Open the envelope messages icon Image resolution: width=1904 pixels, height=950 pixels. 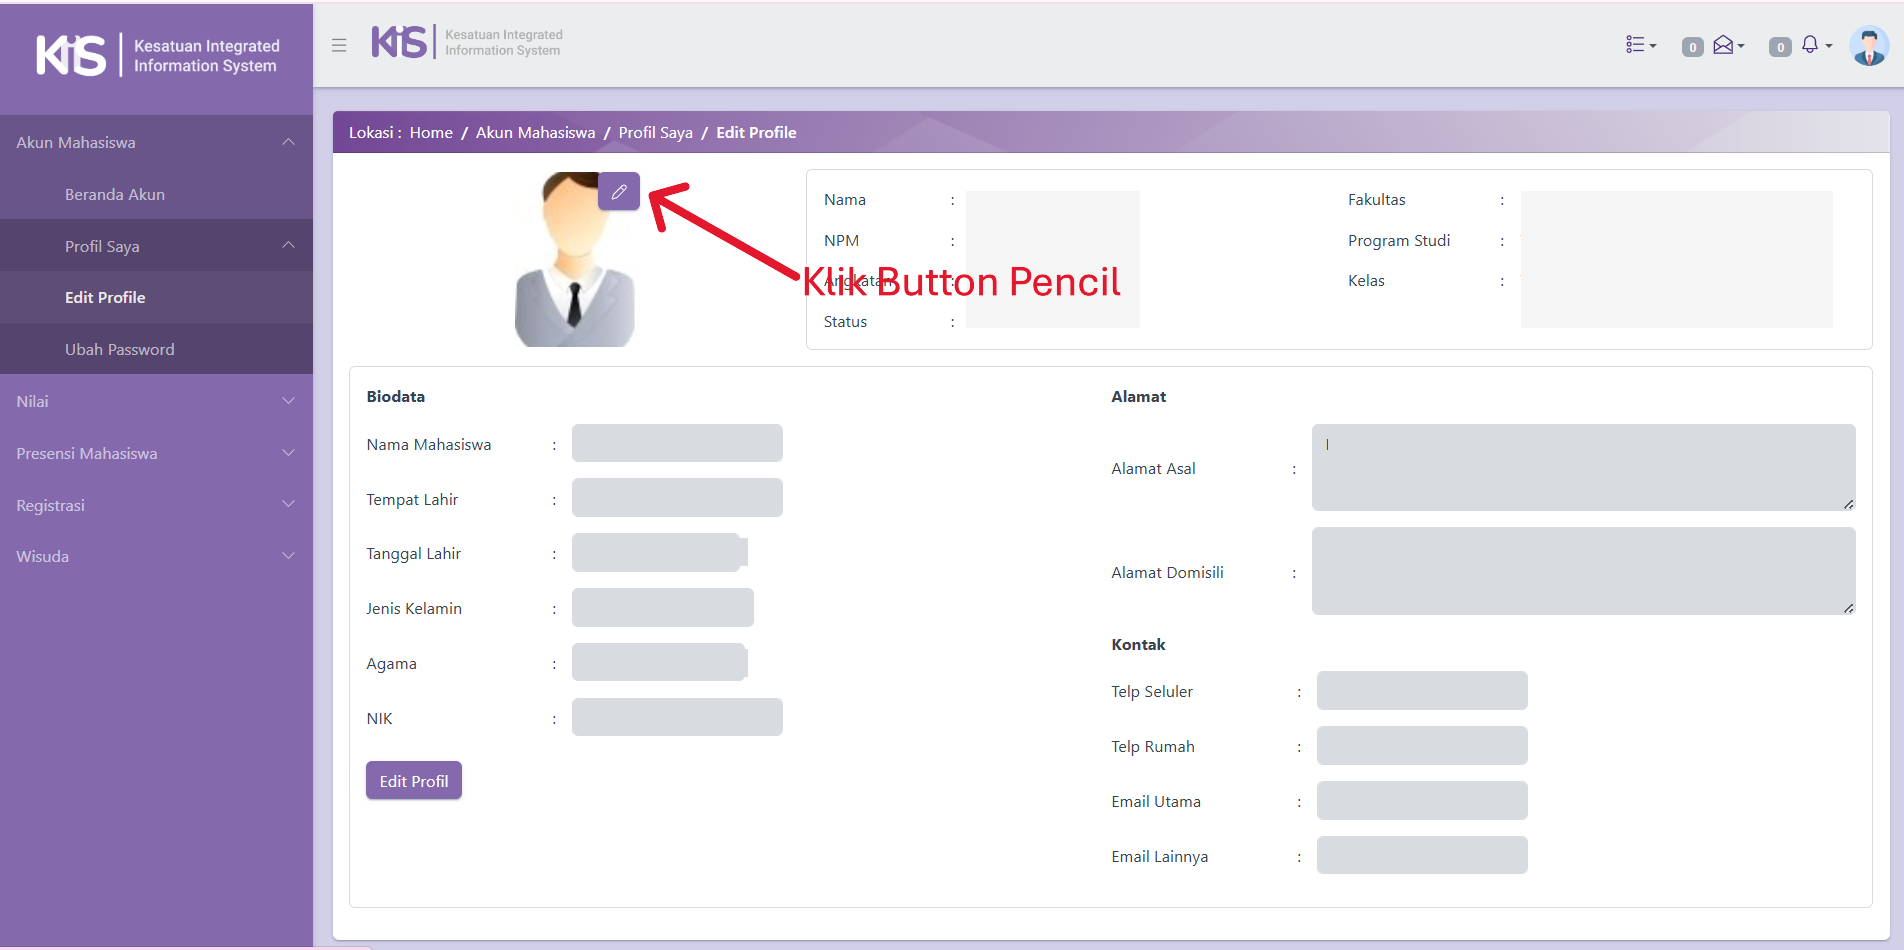[x=1726, y=45]
